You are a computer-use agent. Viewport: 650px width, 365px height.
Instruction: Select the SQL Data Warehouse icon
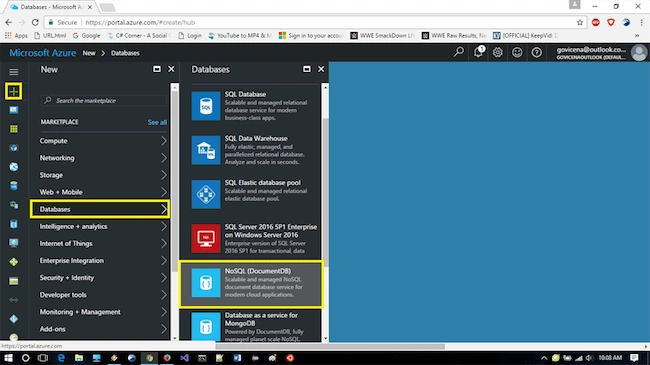[x=206, y=150]
